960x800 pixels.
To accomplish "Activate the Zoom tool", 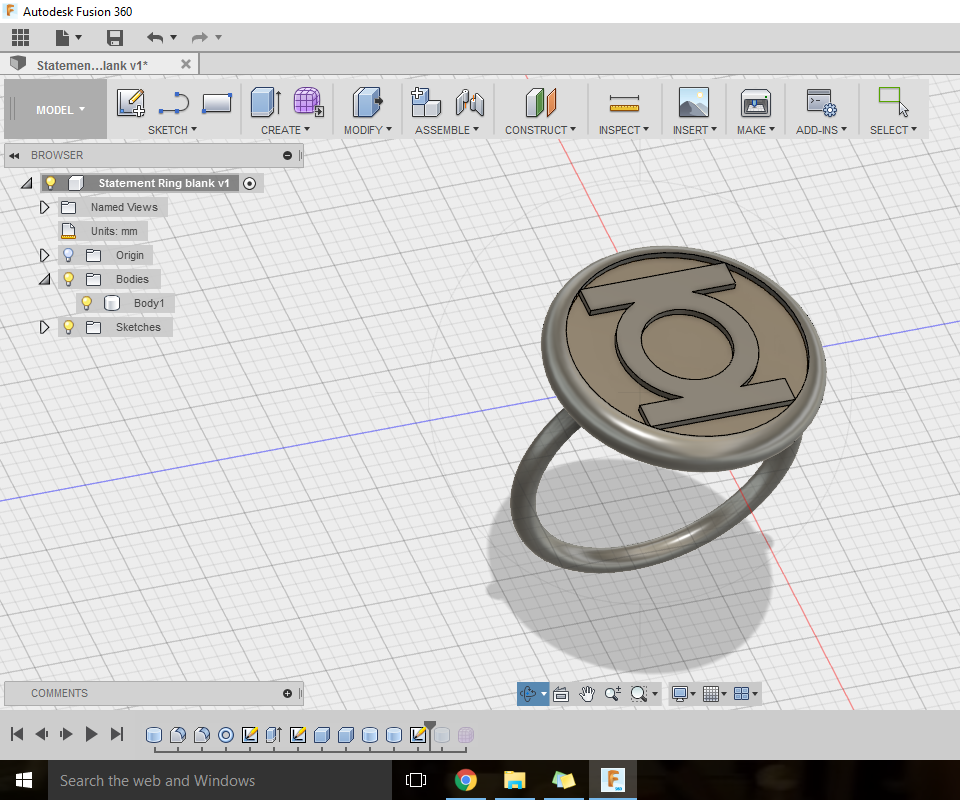I will 612,693.
